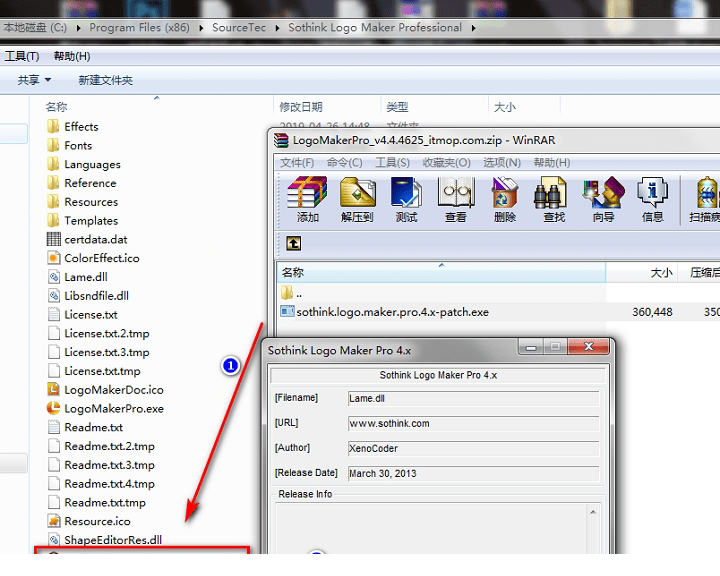720x576 pixels.
Task: Select the parent '..' folder in WinRAR
Action: [292, 293]
